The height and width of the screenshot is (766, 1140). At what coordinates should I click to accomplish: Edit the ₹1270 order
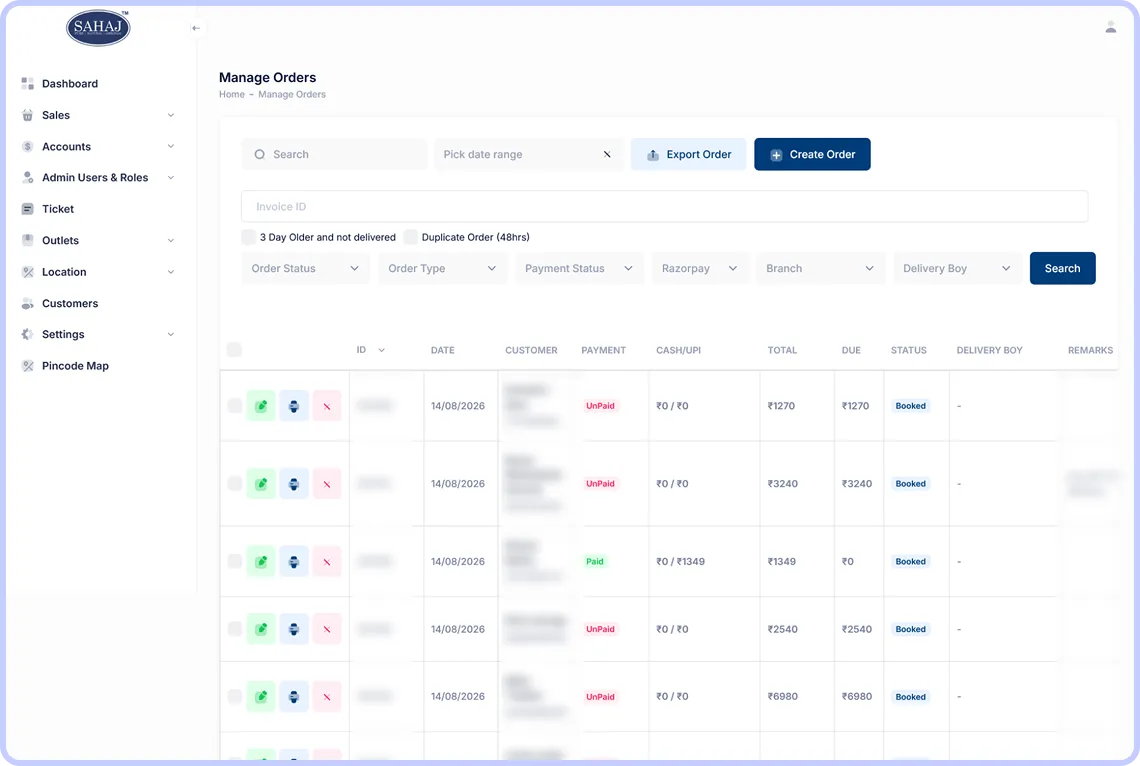(x=261, y=406)
